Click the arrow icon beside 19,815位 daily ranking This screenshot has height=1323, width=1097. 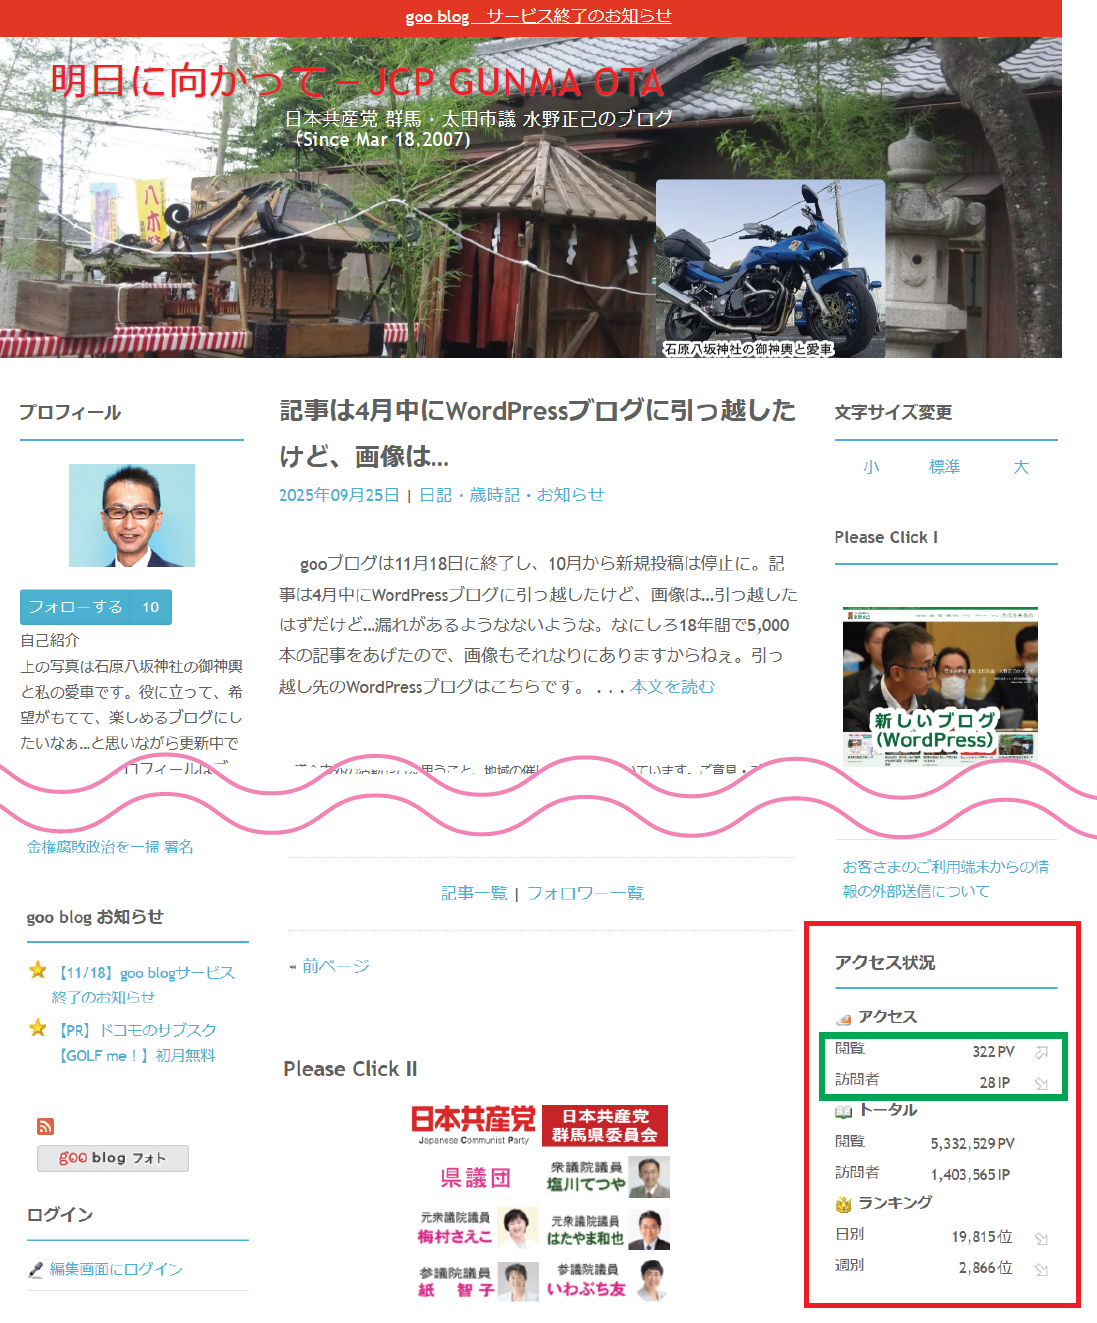pyautogui.click(x=1041, y=1238)
